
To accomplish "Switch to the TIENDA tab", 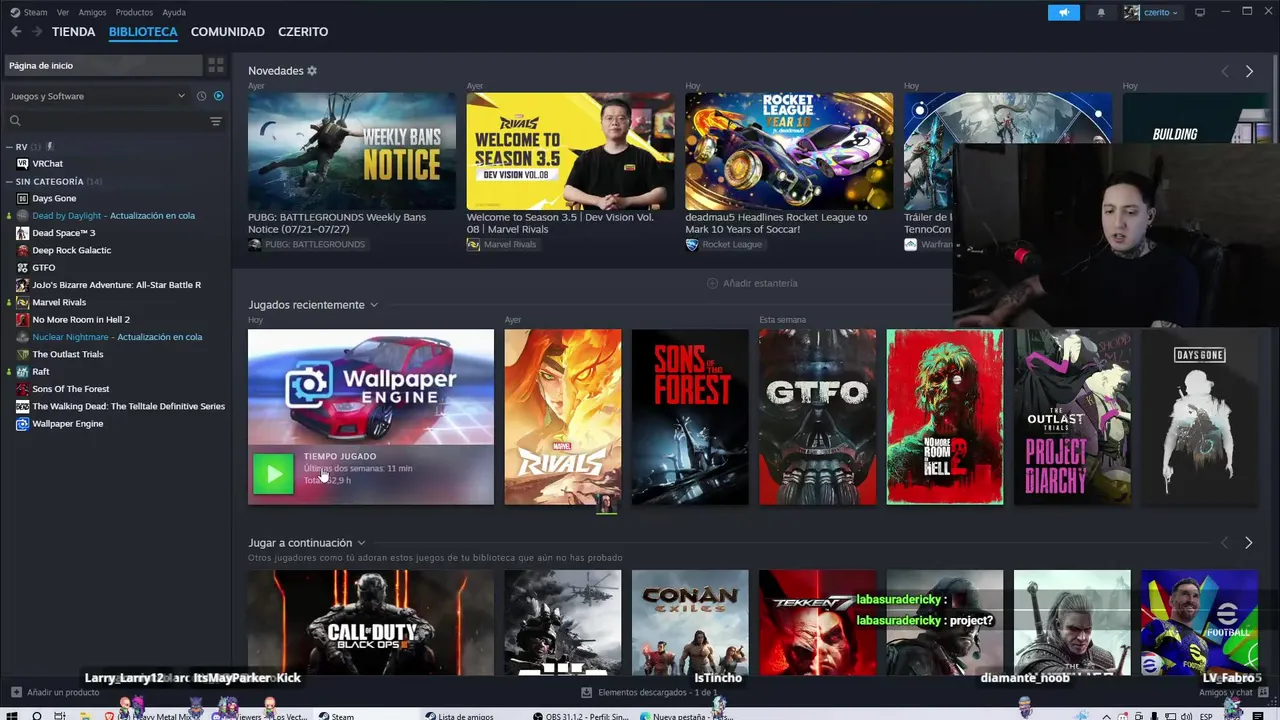I will click(x=74, y=32).
